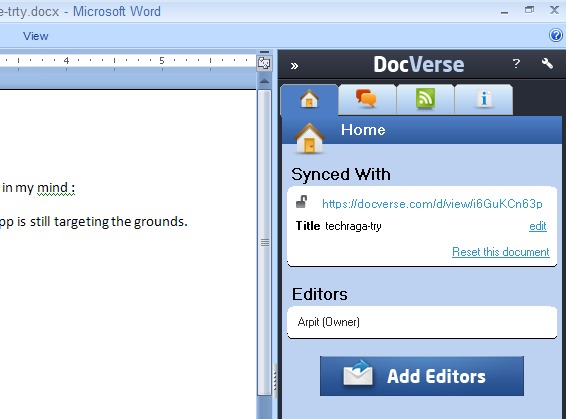
Task: Click the horizontal split bar above ruler toggle
Action: coord(264,53)
